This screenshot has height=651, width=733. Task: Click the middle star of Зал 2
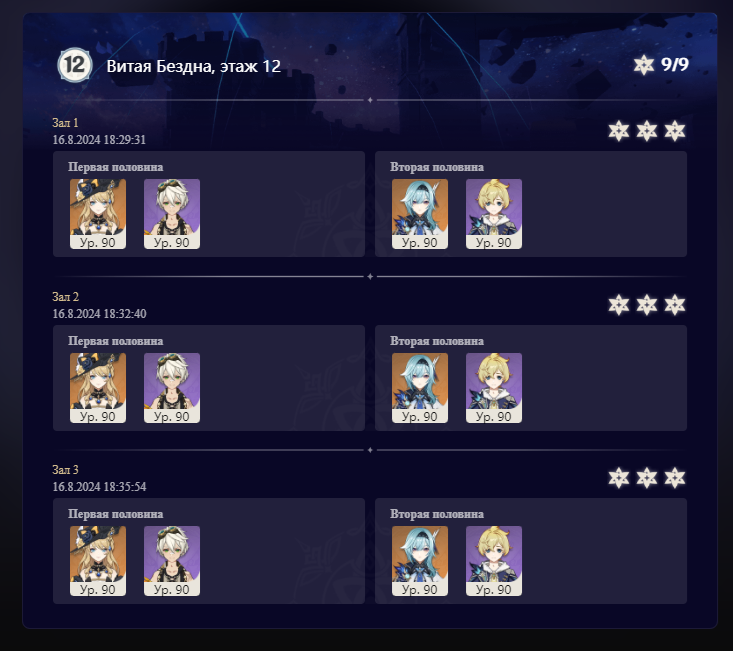point(647,305)
